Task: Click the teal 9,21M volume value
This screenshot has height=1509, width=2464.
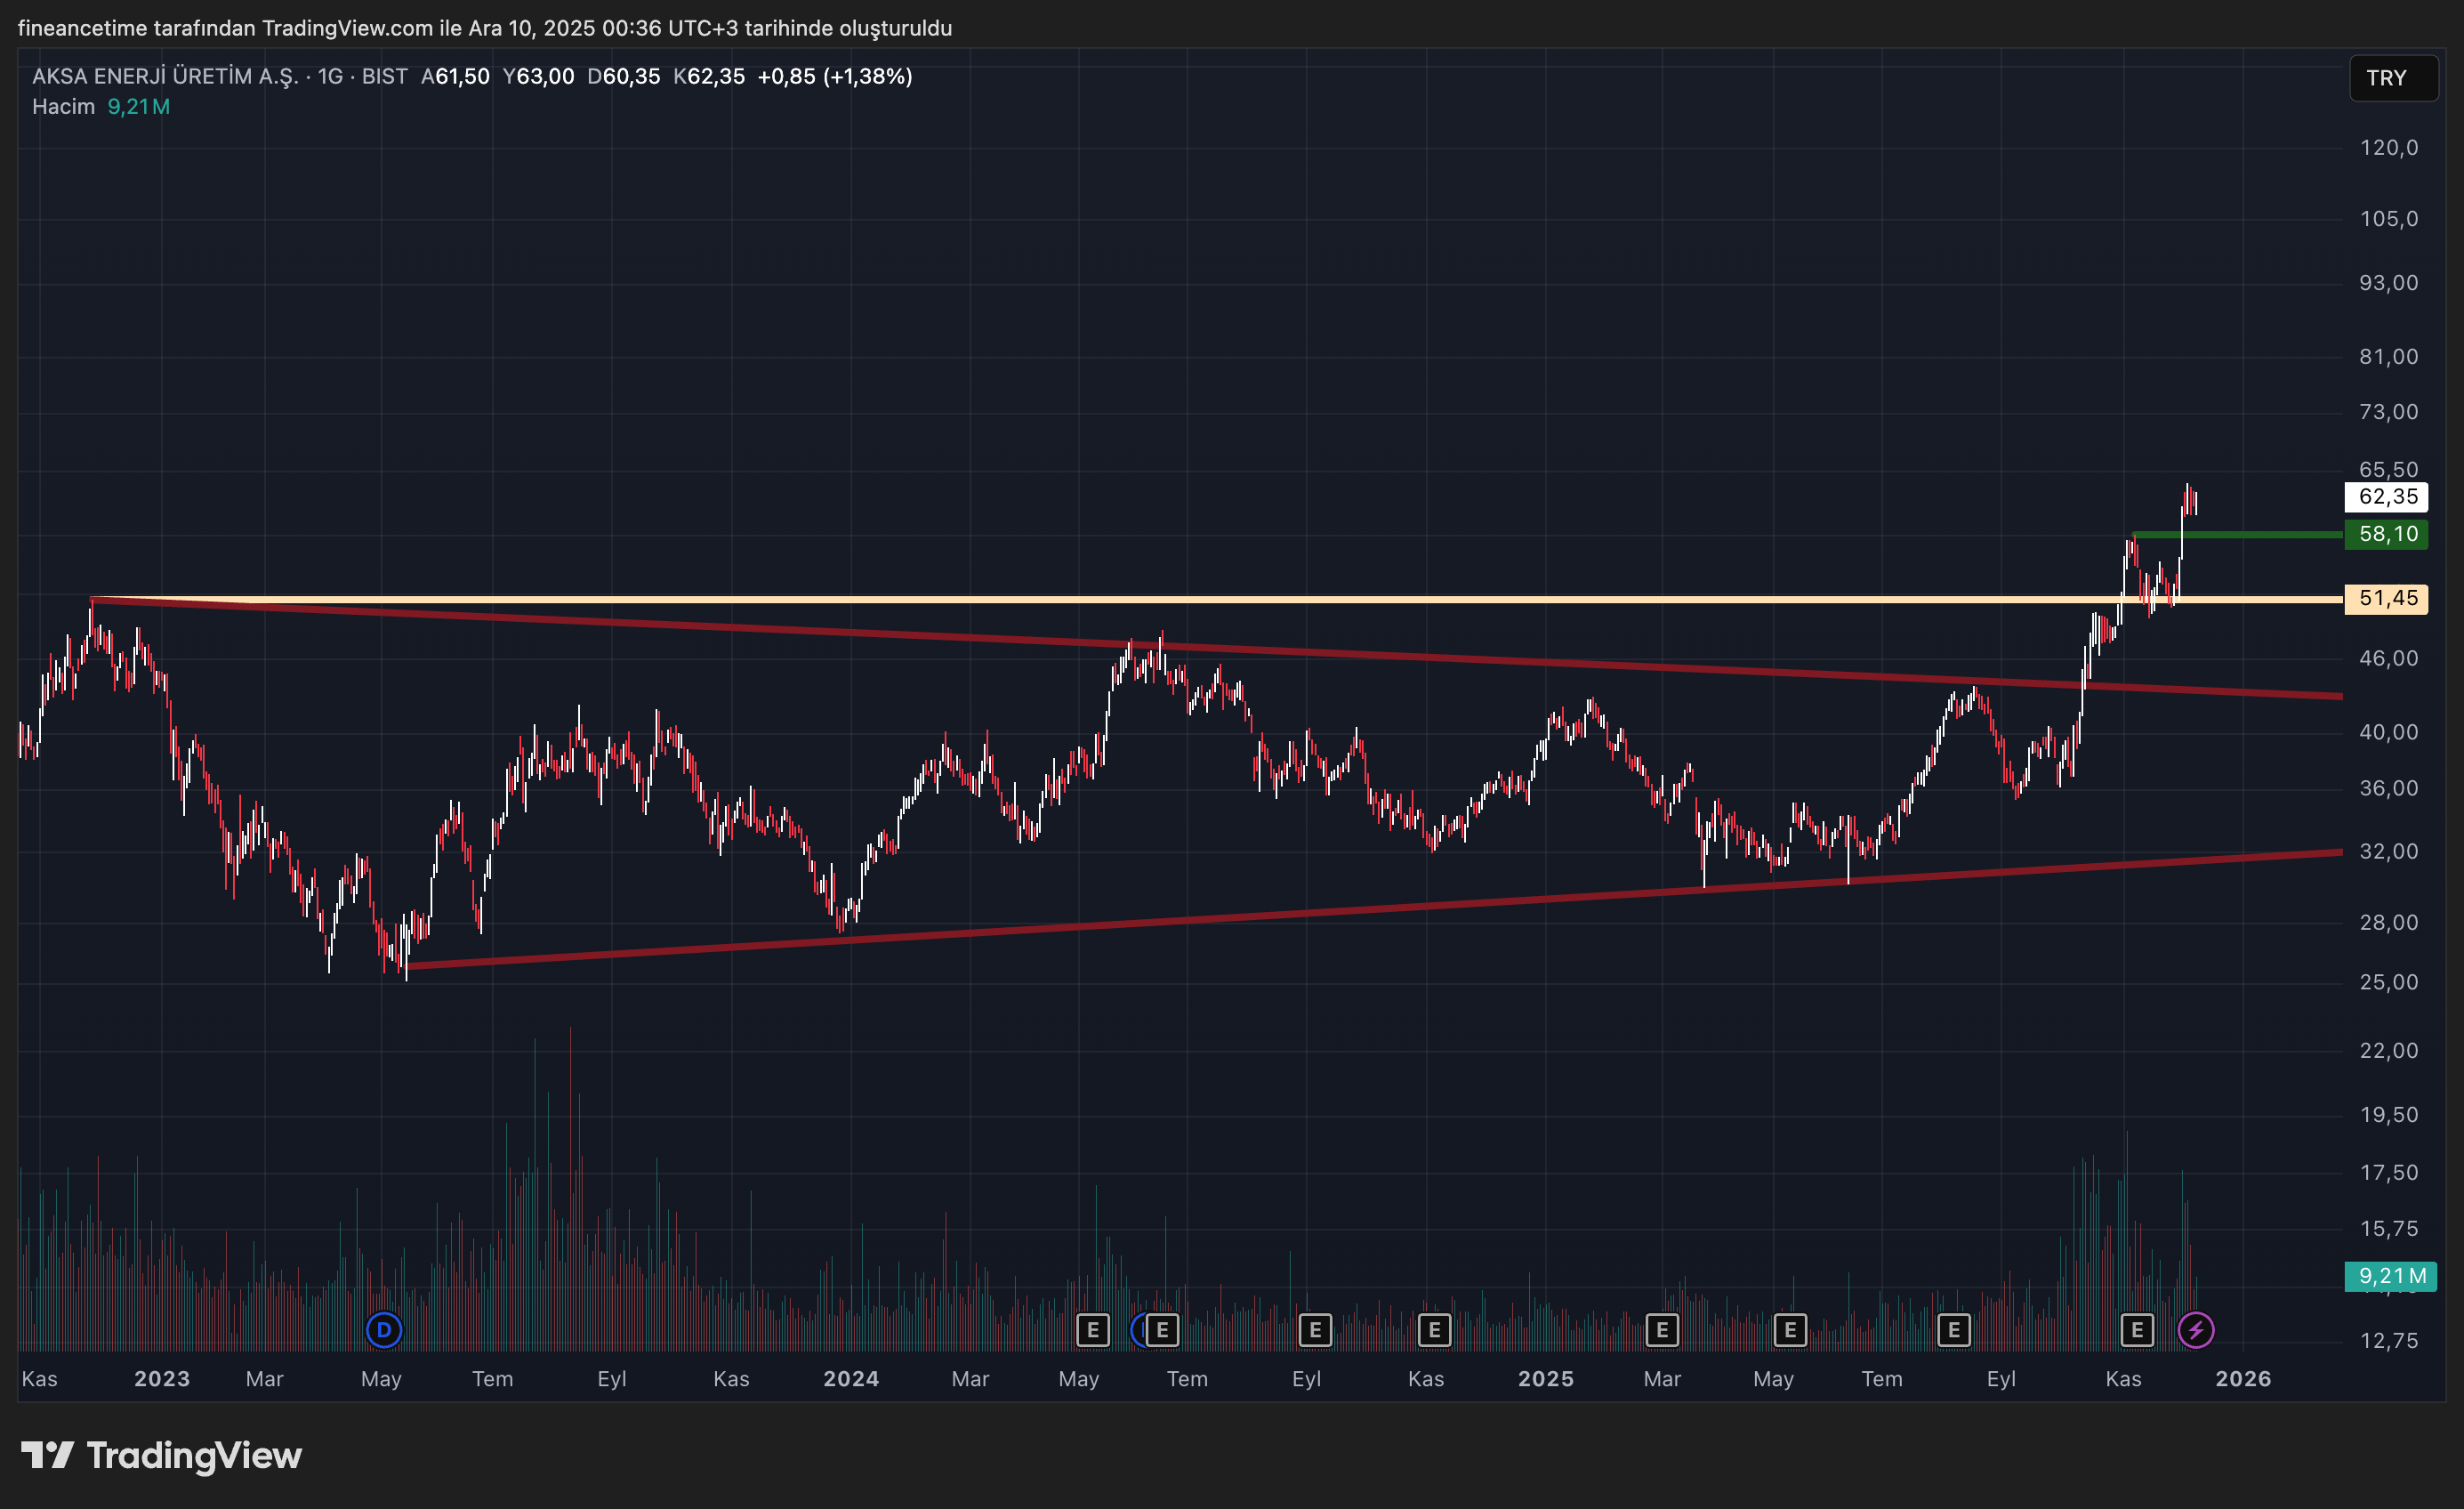Action: [139, 106]
